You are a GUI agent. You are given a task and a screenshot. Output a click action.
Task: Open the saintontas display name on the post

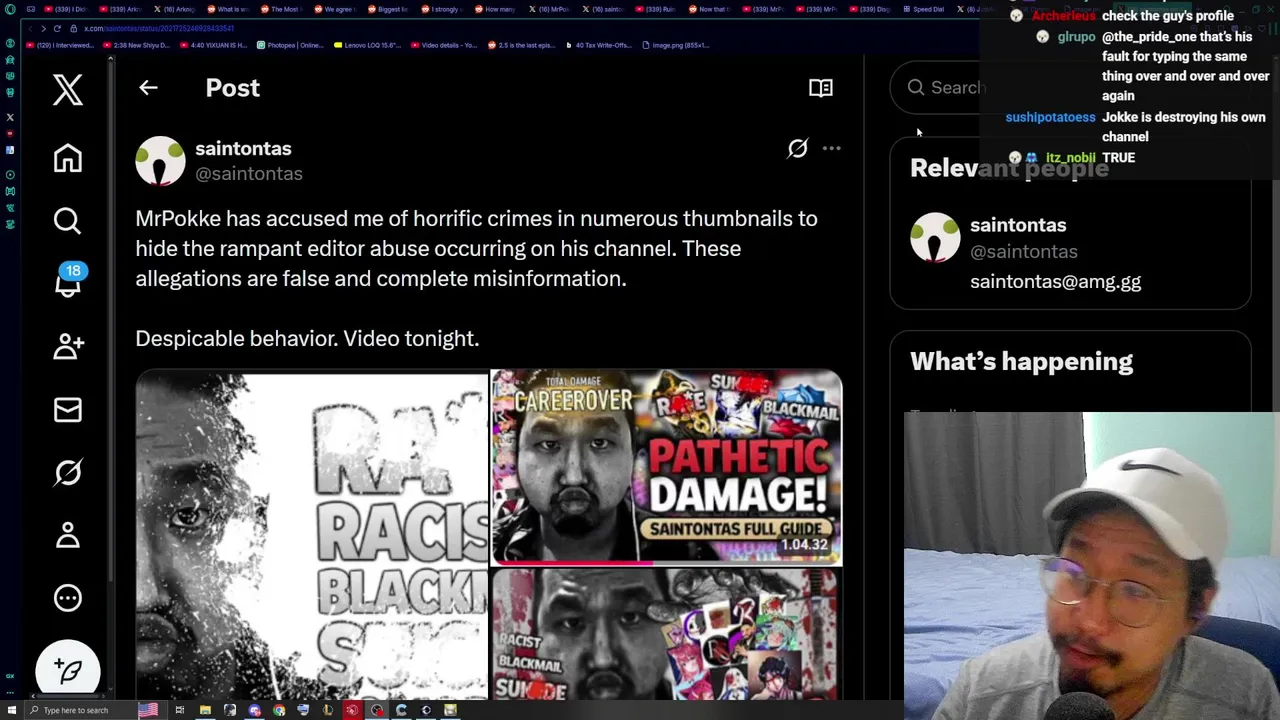pyautogui.click(x=243, y=148)
